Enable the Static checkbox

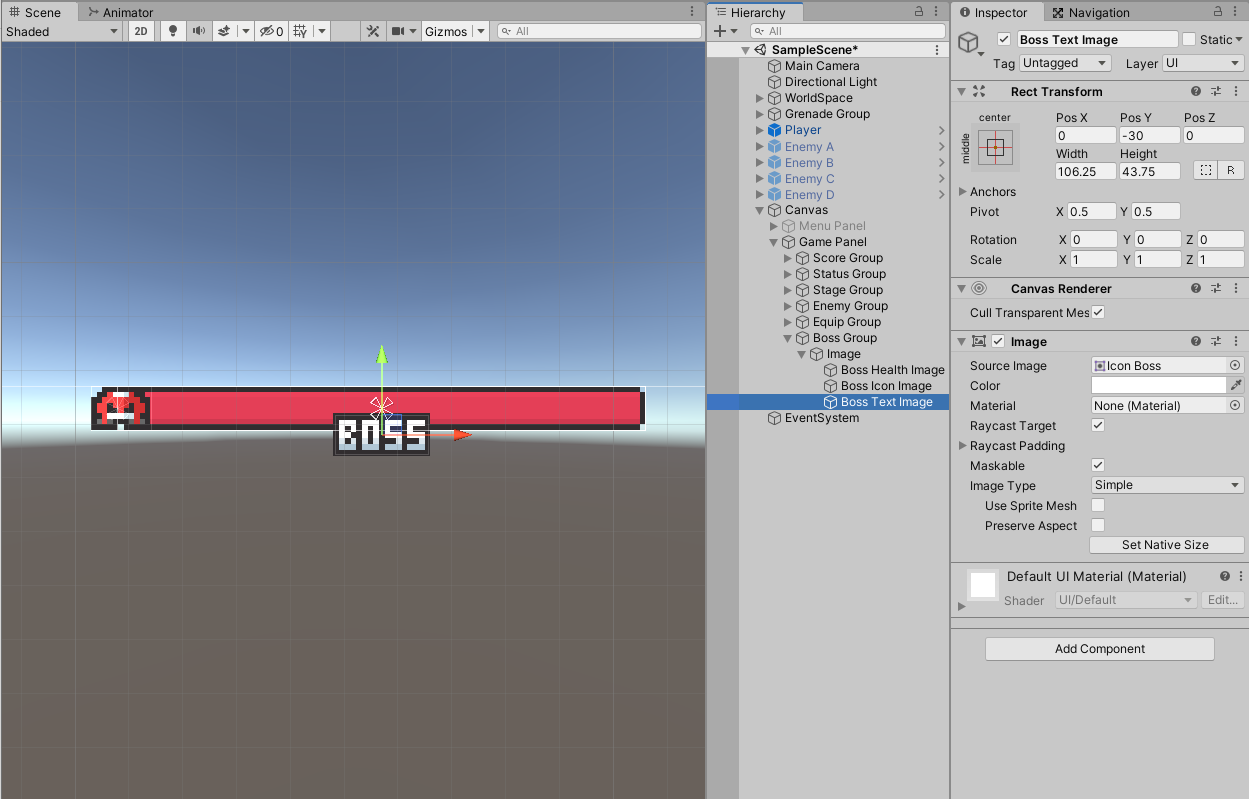(1189, 40)
